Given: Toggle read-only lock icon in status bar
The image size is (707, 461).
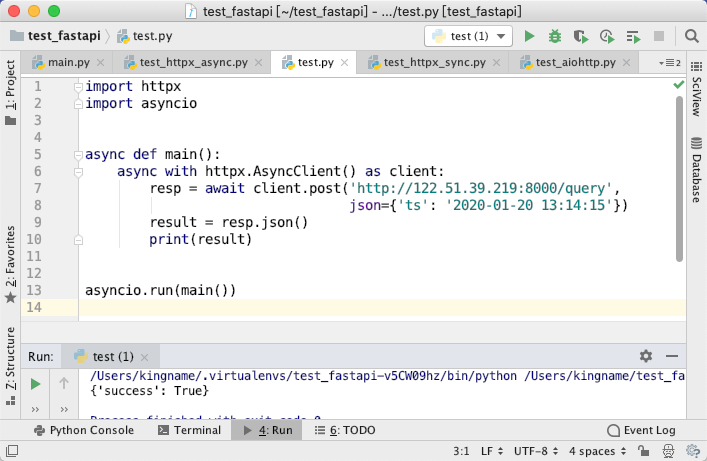Looking at the screenshot, I should coord(643,451).
